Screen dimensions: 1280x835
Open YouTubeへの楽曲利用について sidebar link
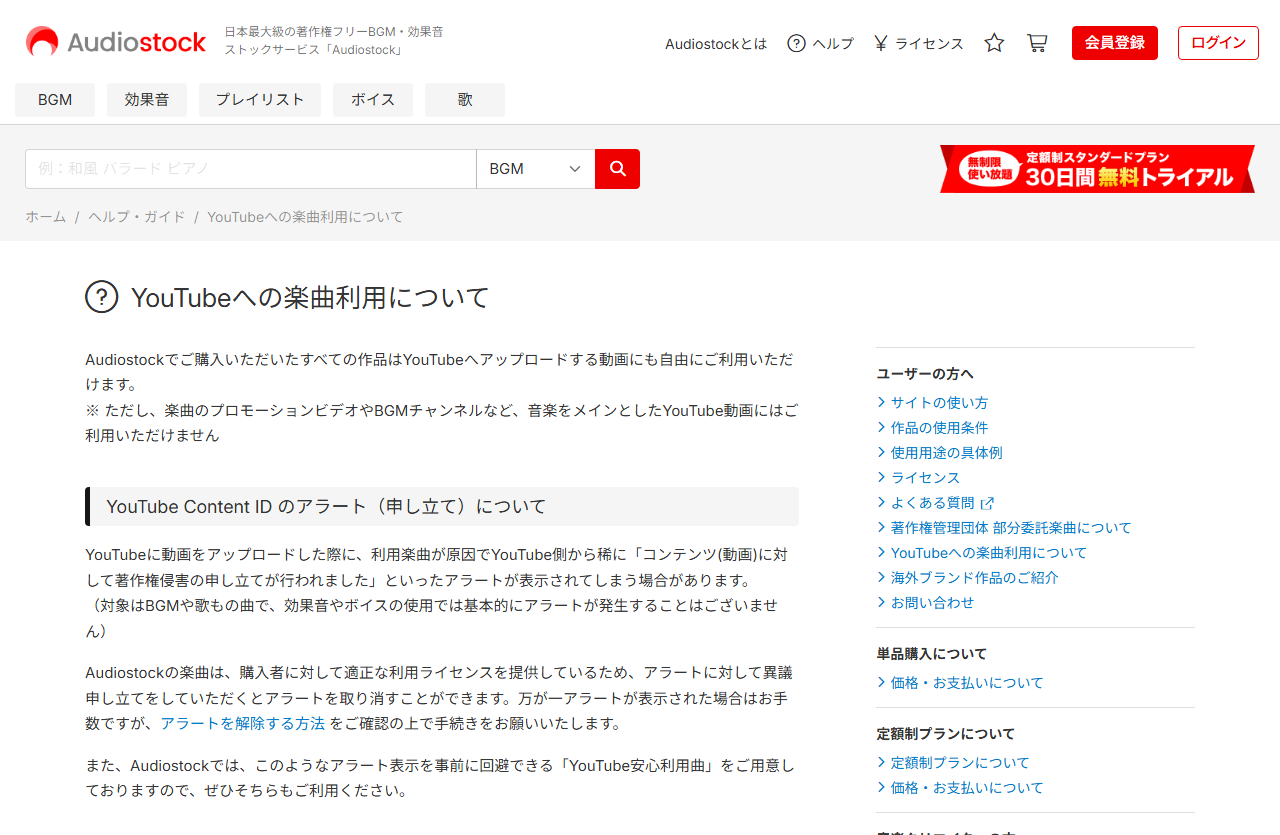pos(989,552)
